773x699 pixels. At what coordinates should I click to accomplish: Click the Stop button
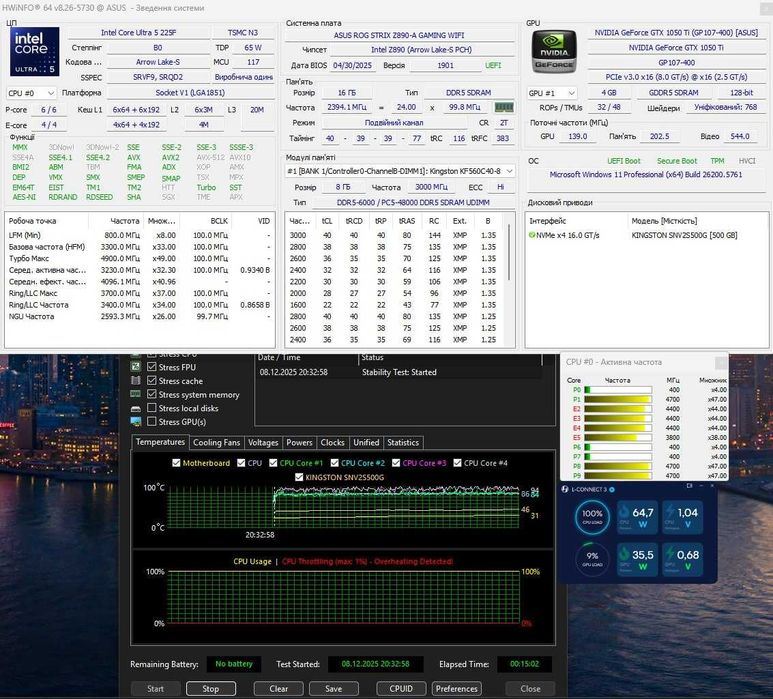pyautogui.click(x=211, y=689)
